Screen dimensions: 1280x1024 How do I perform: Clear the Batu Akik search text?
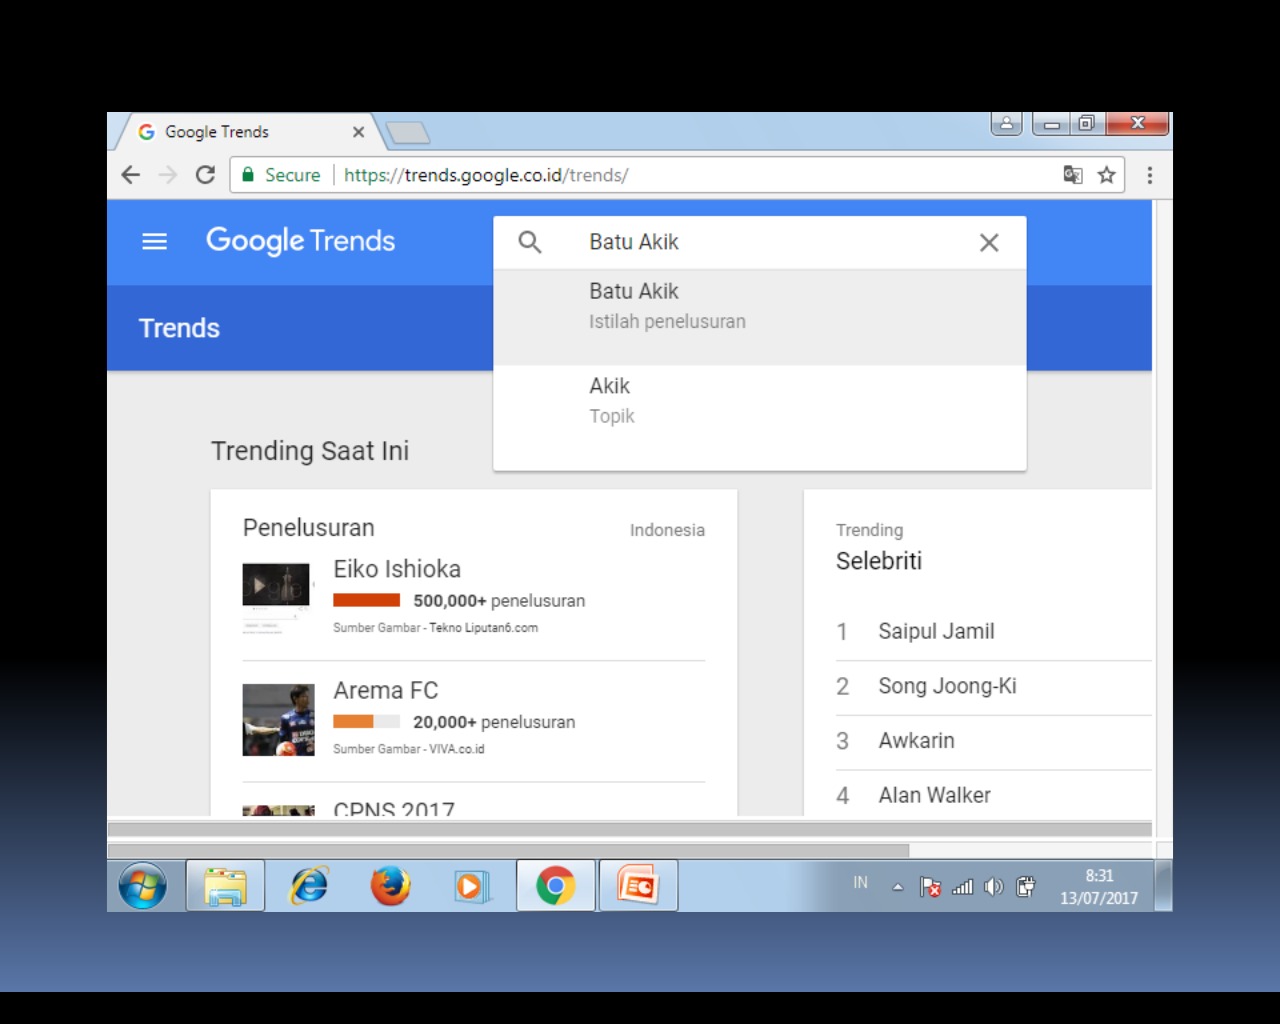[989, 242]
